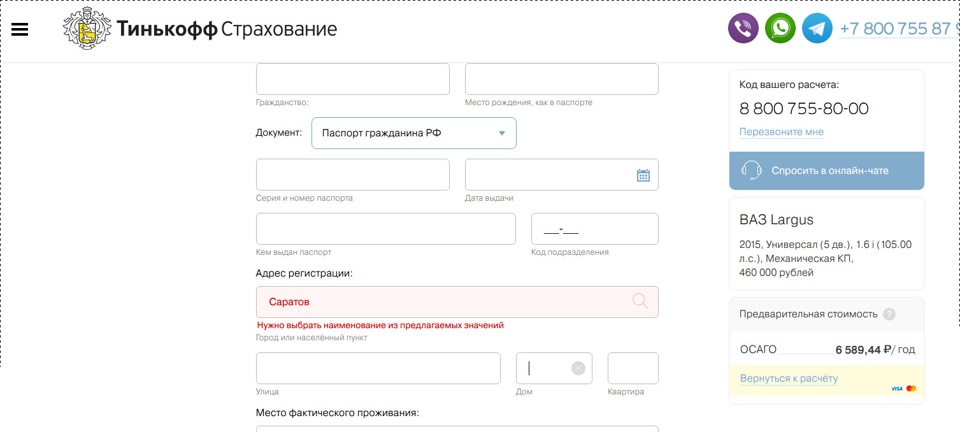960x432 pixels.
Task: Click the city field containing Саратов
Action: pyautogui.click(x=457, y=302)
